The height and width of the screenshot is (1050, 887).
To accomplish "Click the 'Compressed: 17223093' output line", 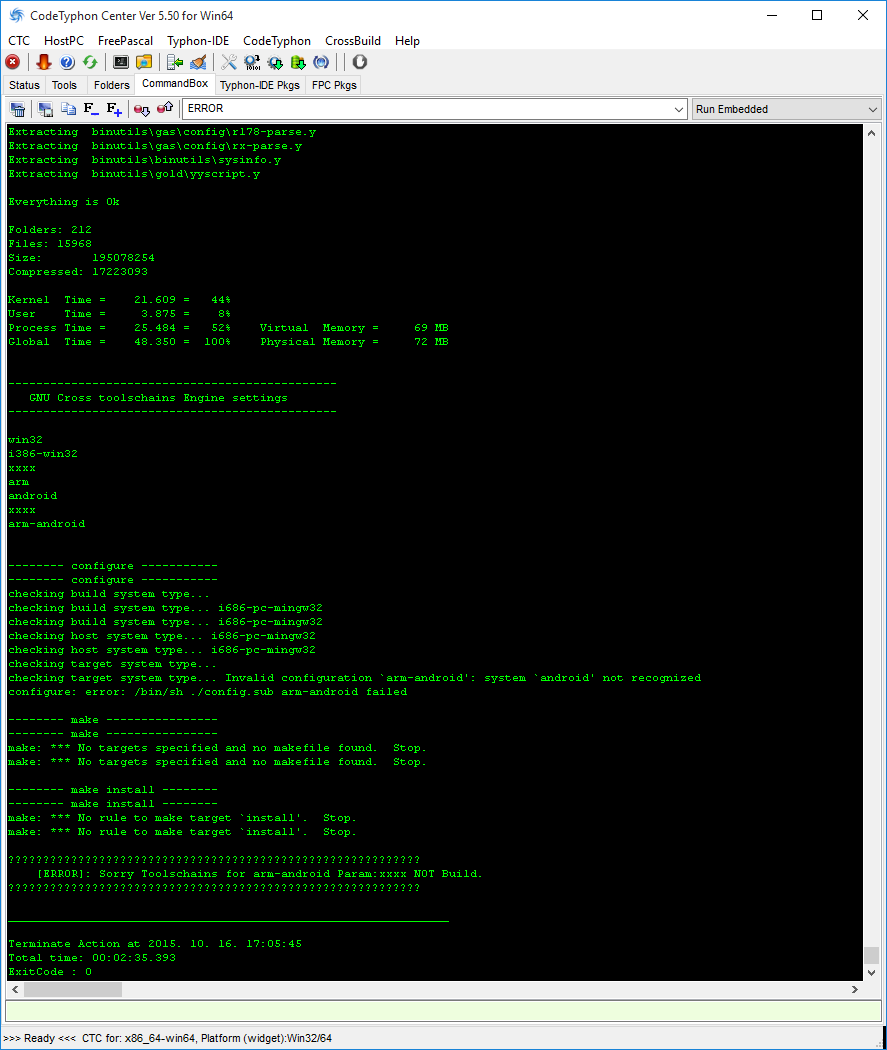I will (78, 272).
